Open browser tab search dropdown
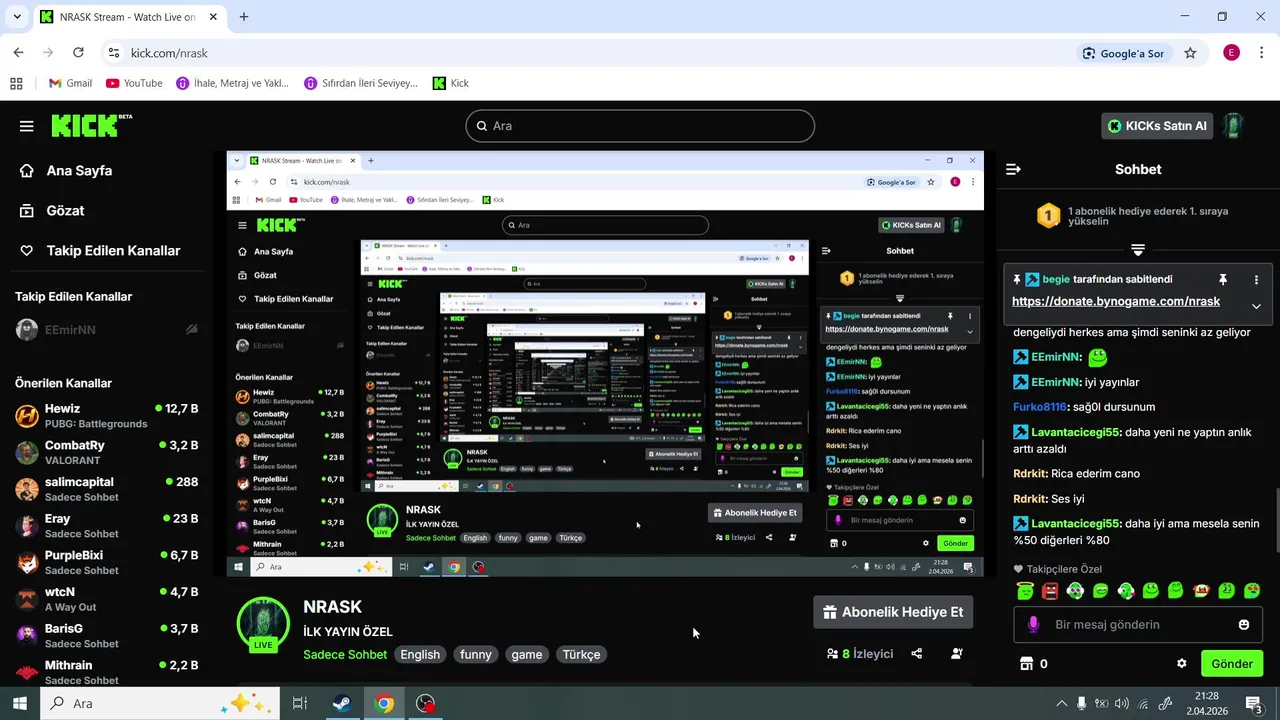Screen dimensions: 1280x720 16,17
